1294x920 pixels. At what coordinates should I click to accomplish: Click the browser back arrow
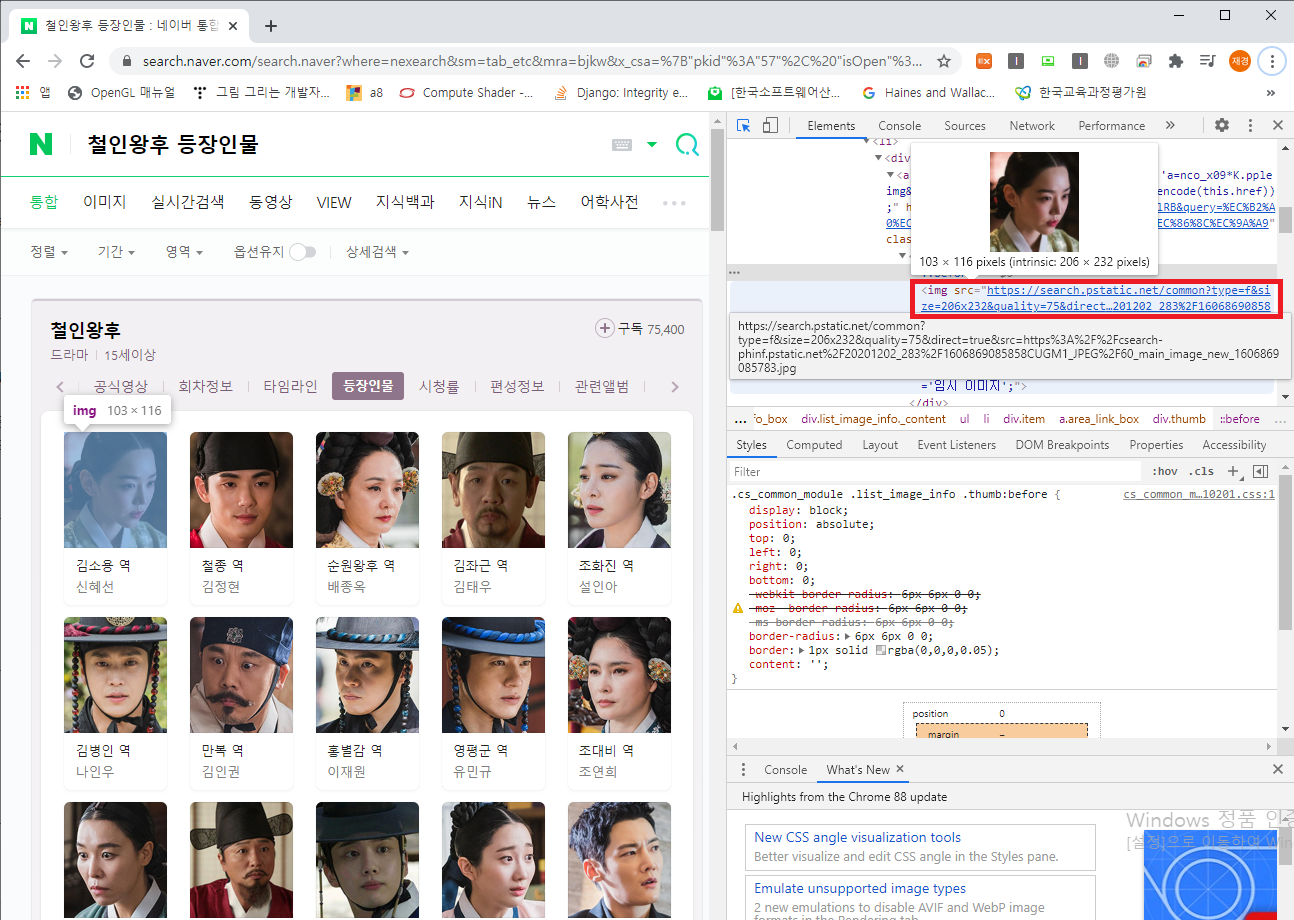pyautogui.click(x=23, y=61)
